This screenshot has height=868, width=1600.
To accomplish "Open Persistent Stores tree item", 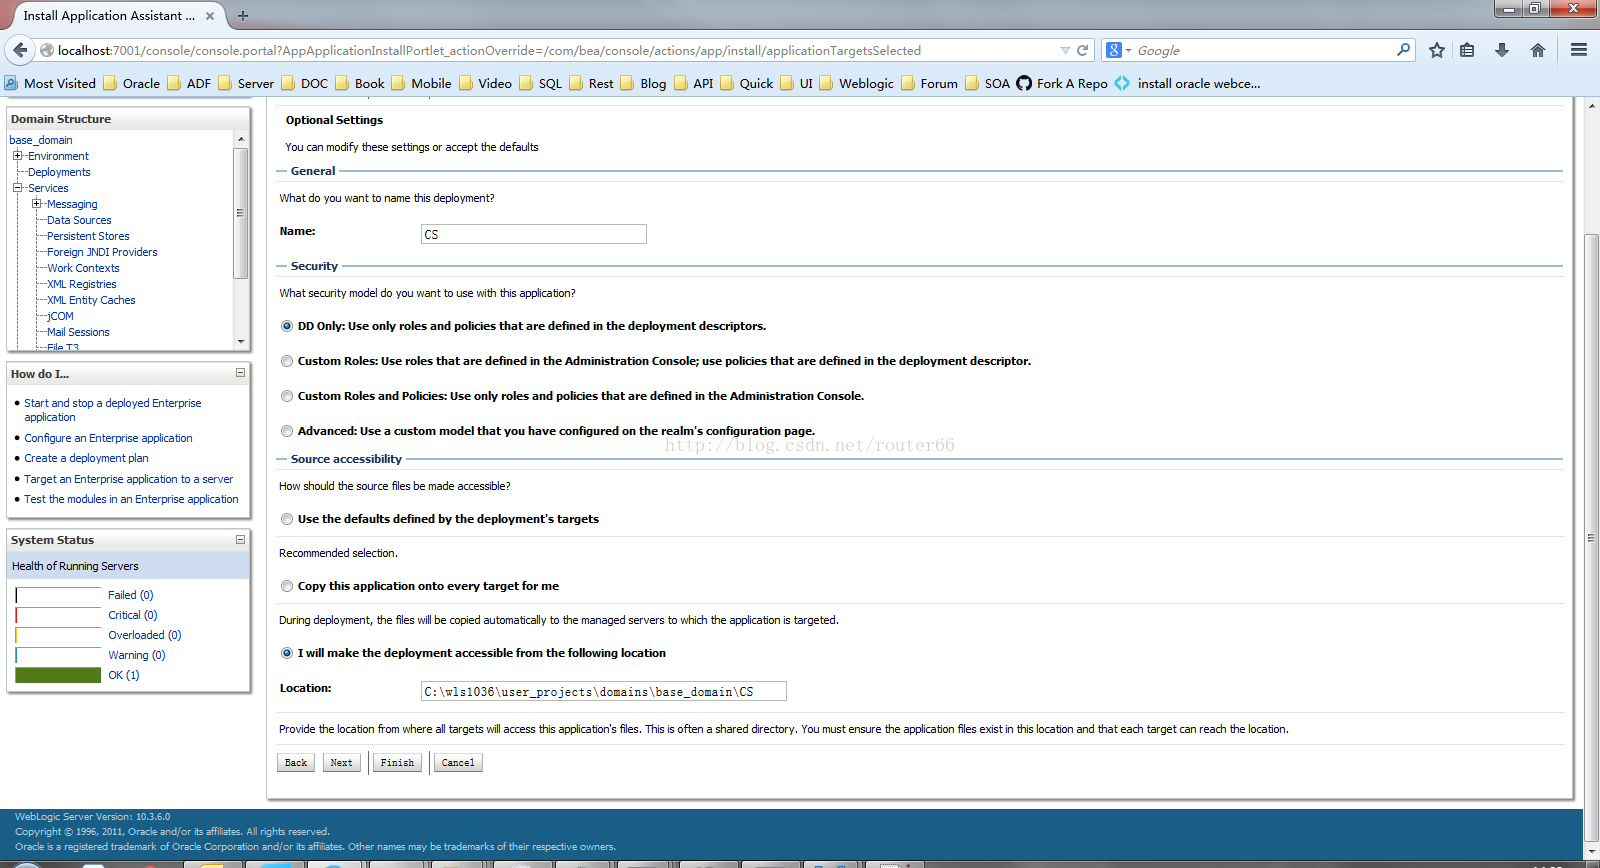I will coord(88,236).
